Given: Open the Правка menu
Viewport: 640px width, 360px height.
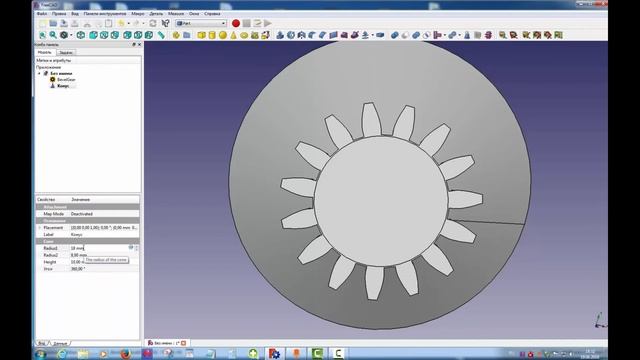Looking at the screenshot, I should pos(59,13).
